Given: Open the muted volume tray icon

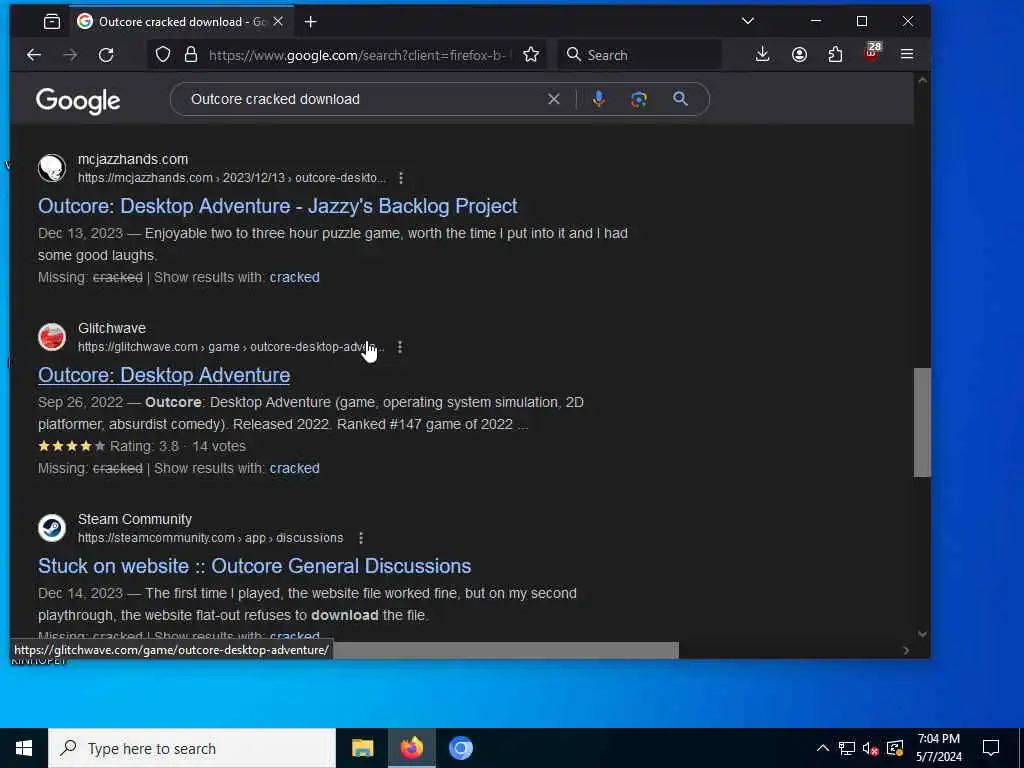Looking at the screenshot, I should pyautogui.click(x=871, y=748).
